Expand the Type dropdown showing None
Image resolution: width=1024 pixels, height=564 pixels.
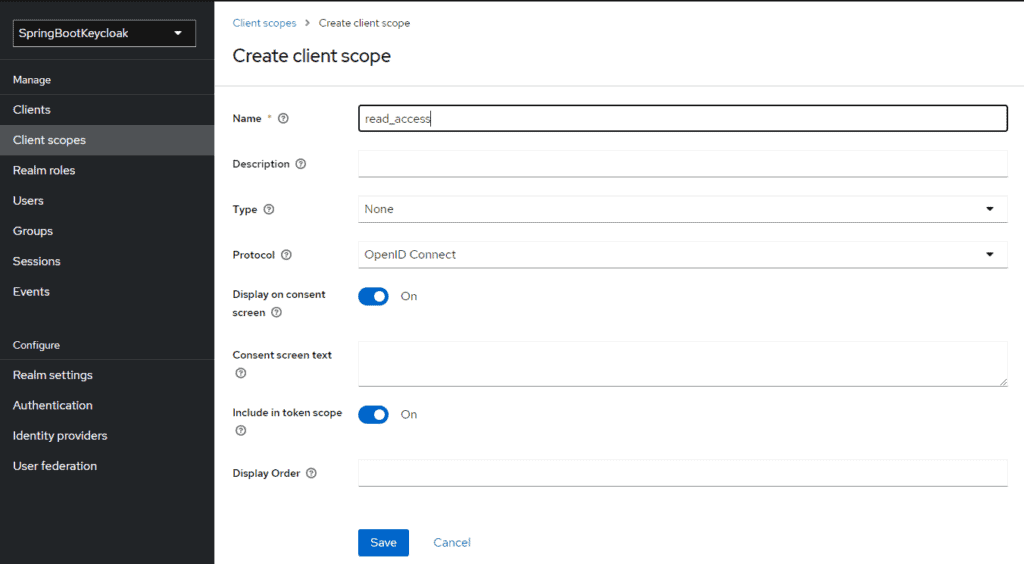[682, 209]
